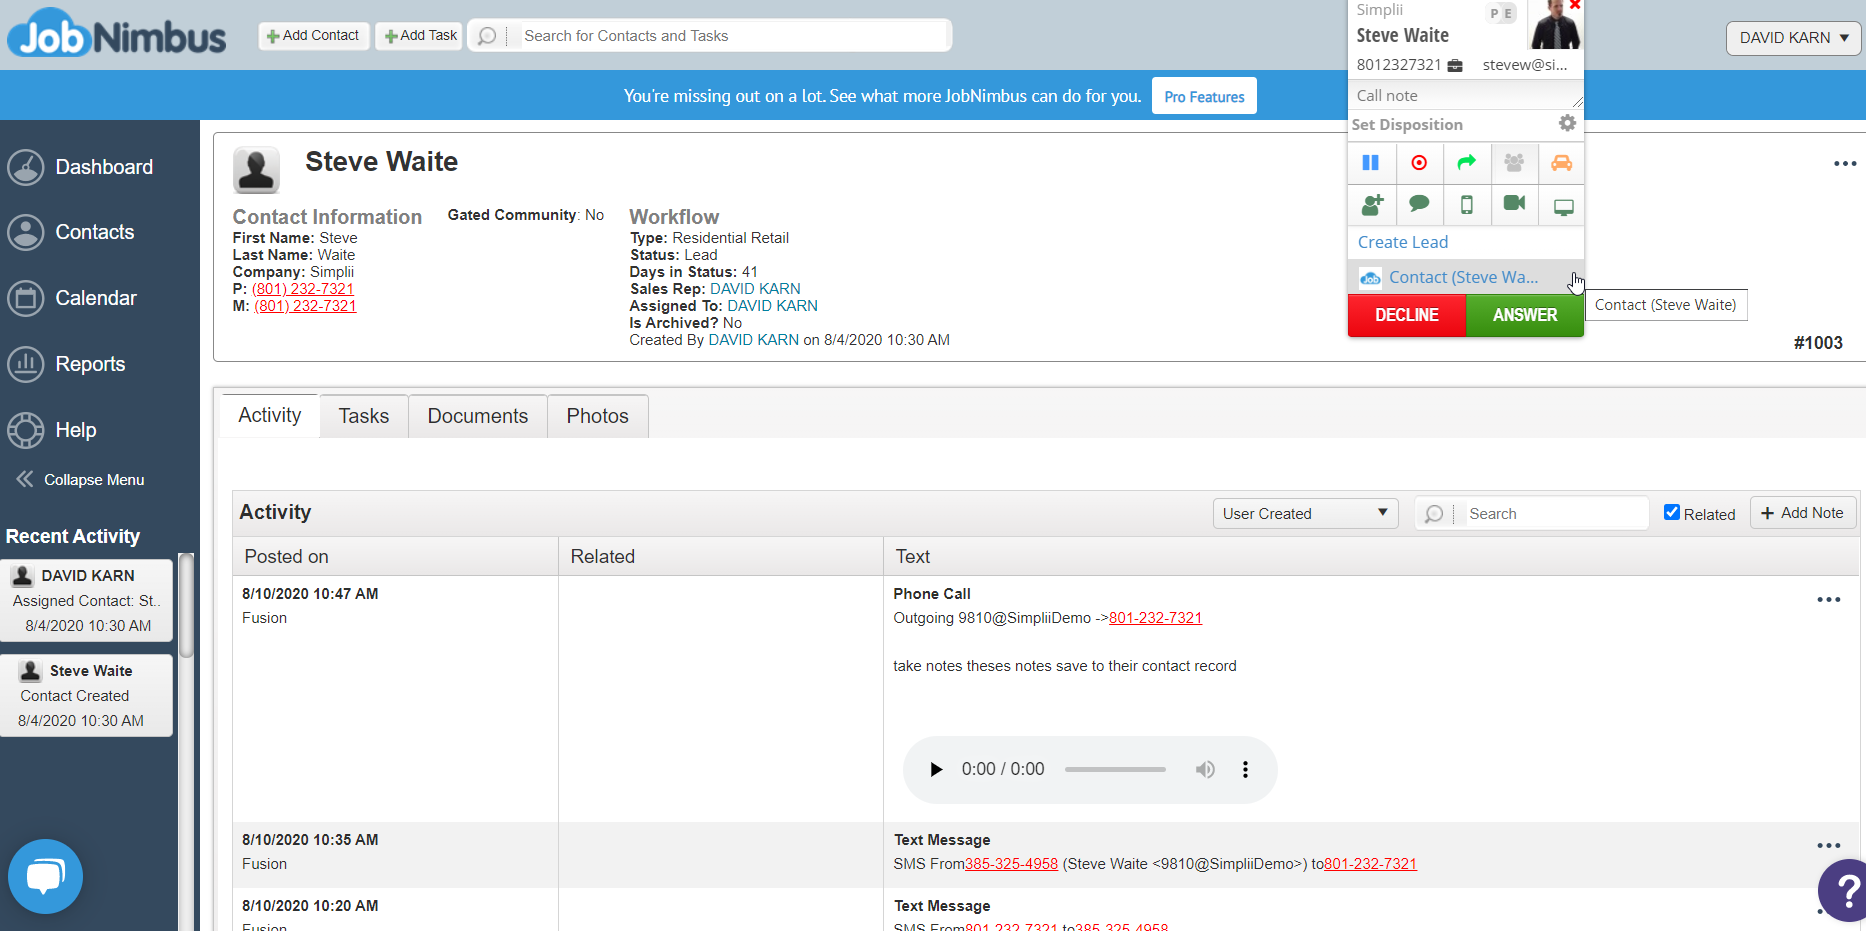Open the blue live chat bubble
The width and height of the screenshot is (1866, 931).
tap(45, 876)
